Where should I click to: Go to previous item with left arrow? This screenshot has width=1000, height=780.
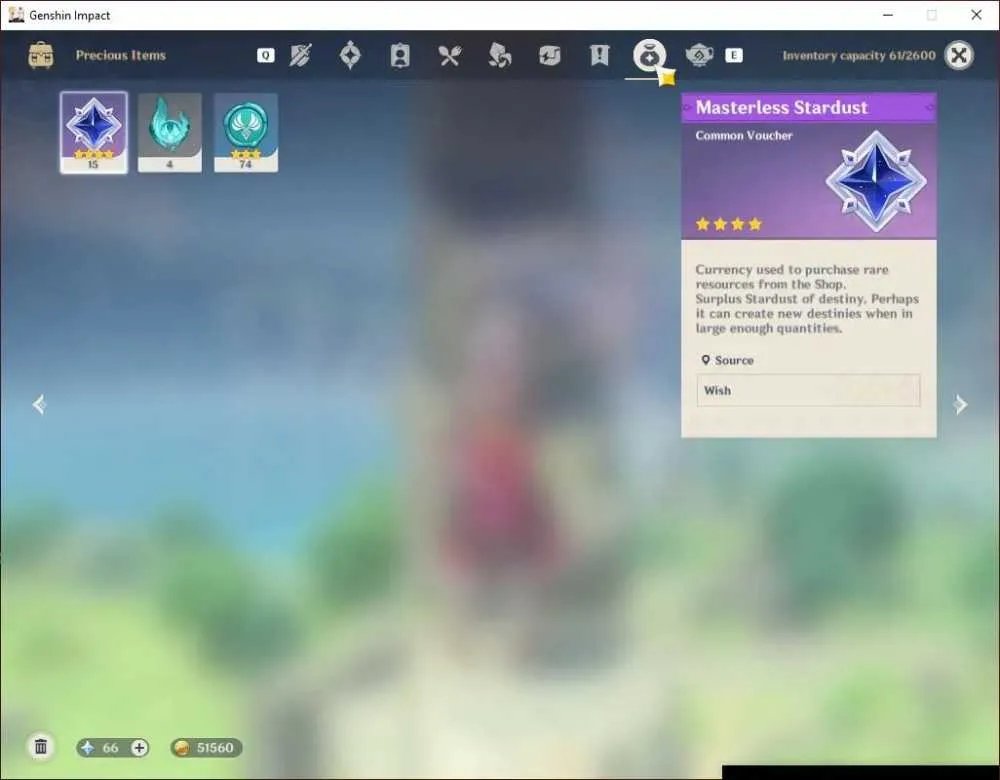click(x=40, y=404)
